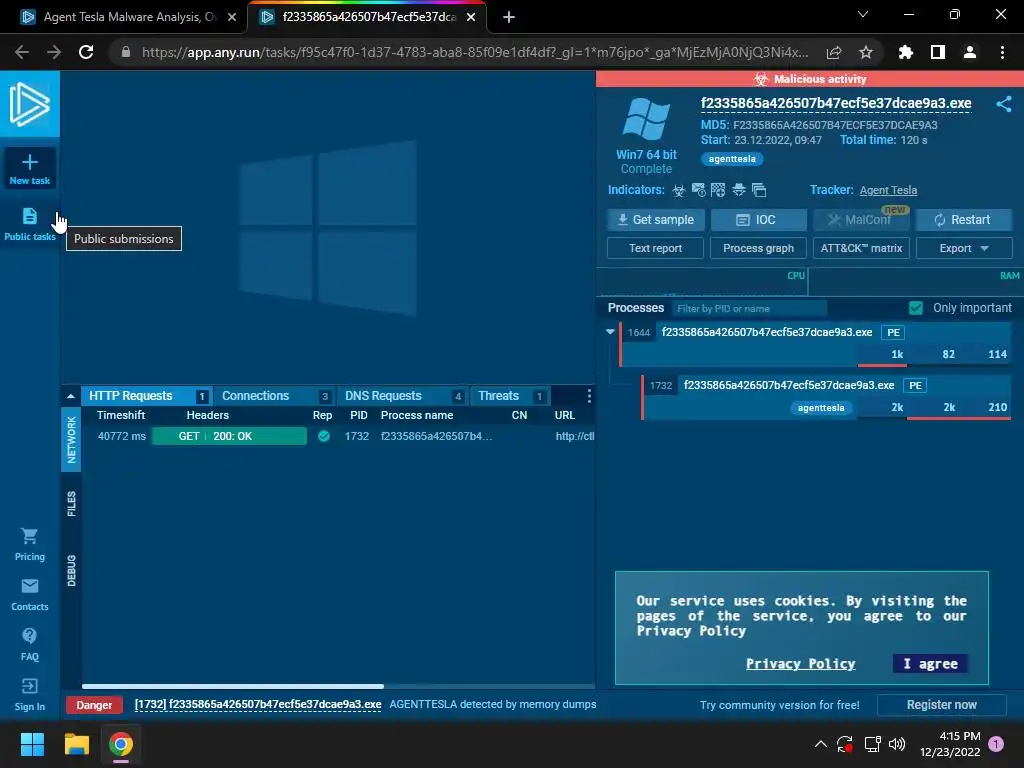Open ATT&CK matrix

click(x=861, y=248)
